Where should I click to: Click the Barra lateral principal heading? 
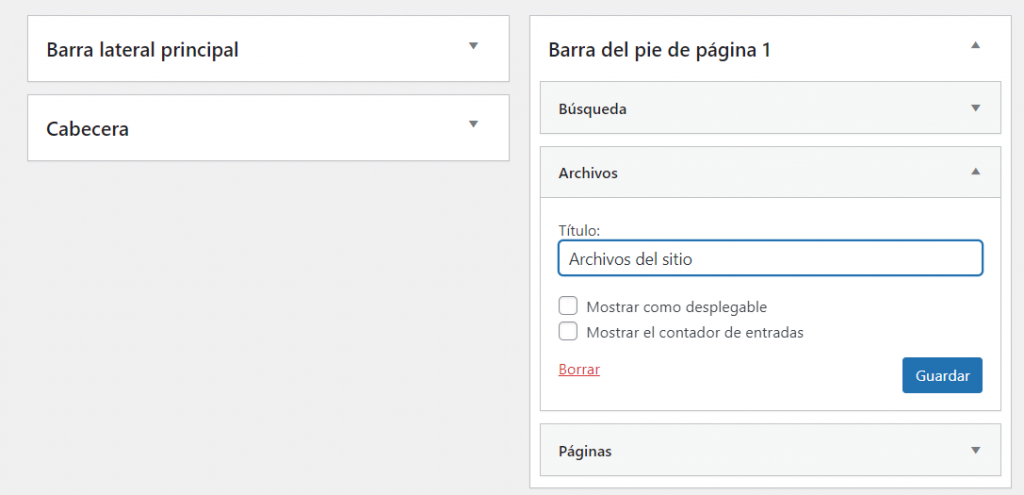pos(142,49)
